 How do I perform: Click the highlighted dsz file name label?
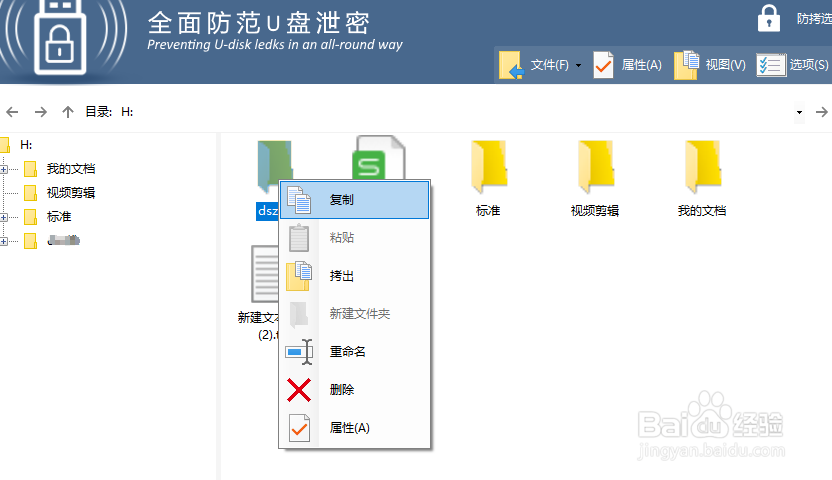pos(267,211)
